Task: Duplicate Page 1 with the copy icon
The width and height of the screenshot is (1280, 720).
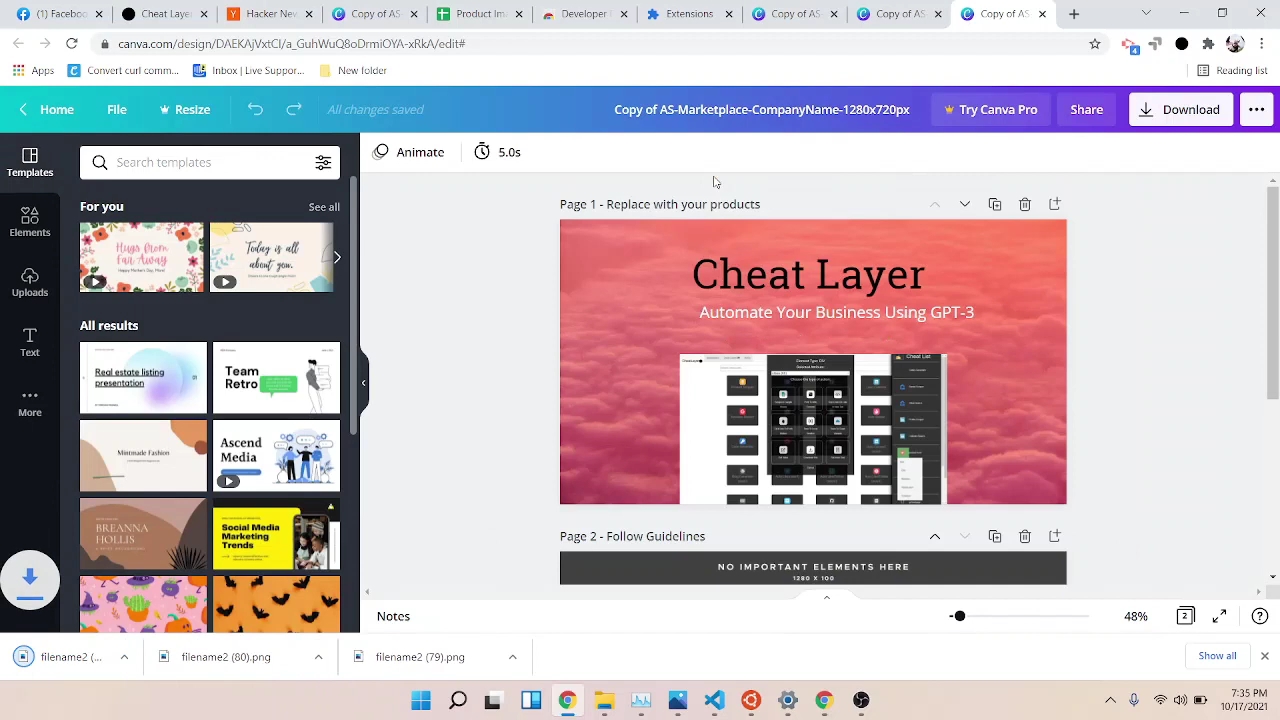Action: point(995,204)
